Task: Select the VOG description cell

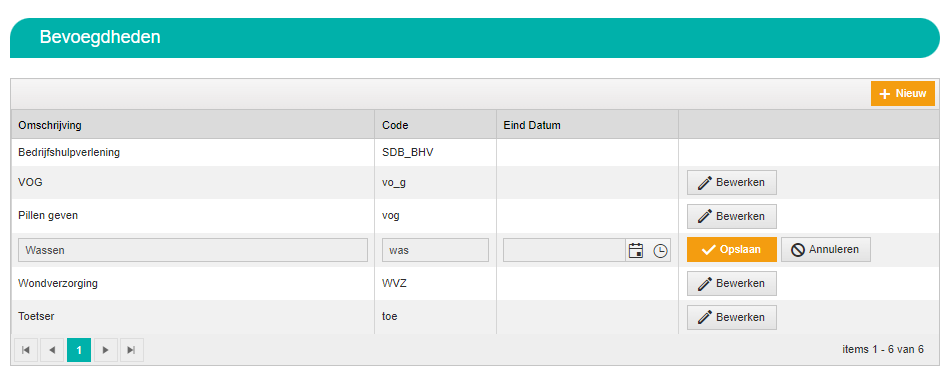Action: click(192, 182)
